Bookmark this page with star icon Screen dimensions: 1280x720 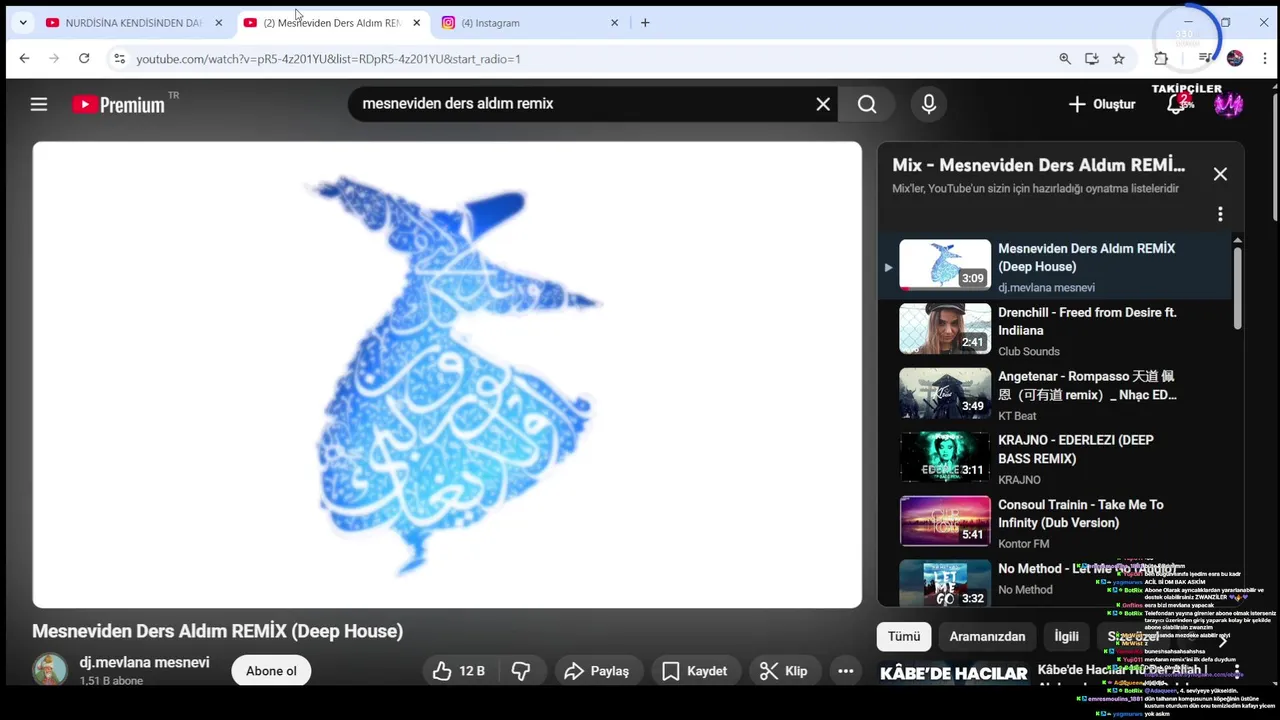pyautogui.click(x=1119, y=59)
